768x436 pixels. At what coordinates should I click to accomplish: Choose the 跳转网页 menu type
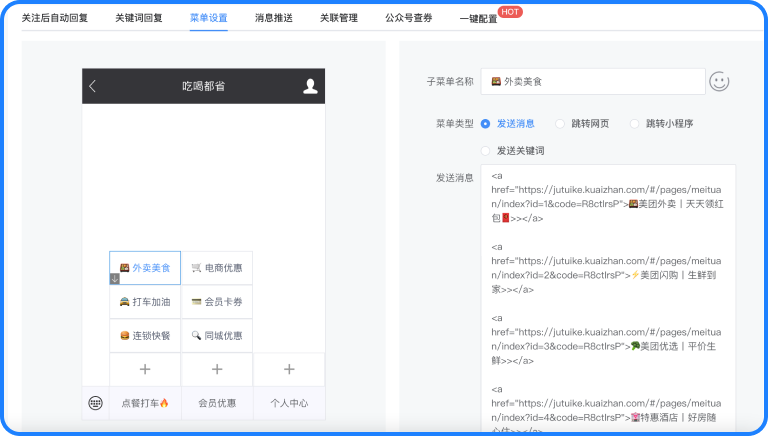click(560, 124)
